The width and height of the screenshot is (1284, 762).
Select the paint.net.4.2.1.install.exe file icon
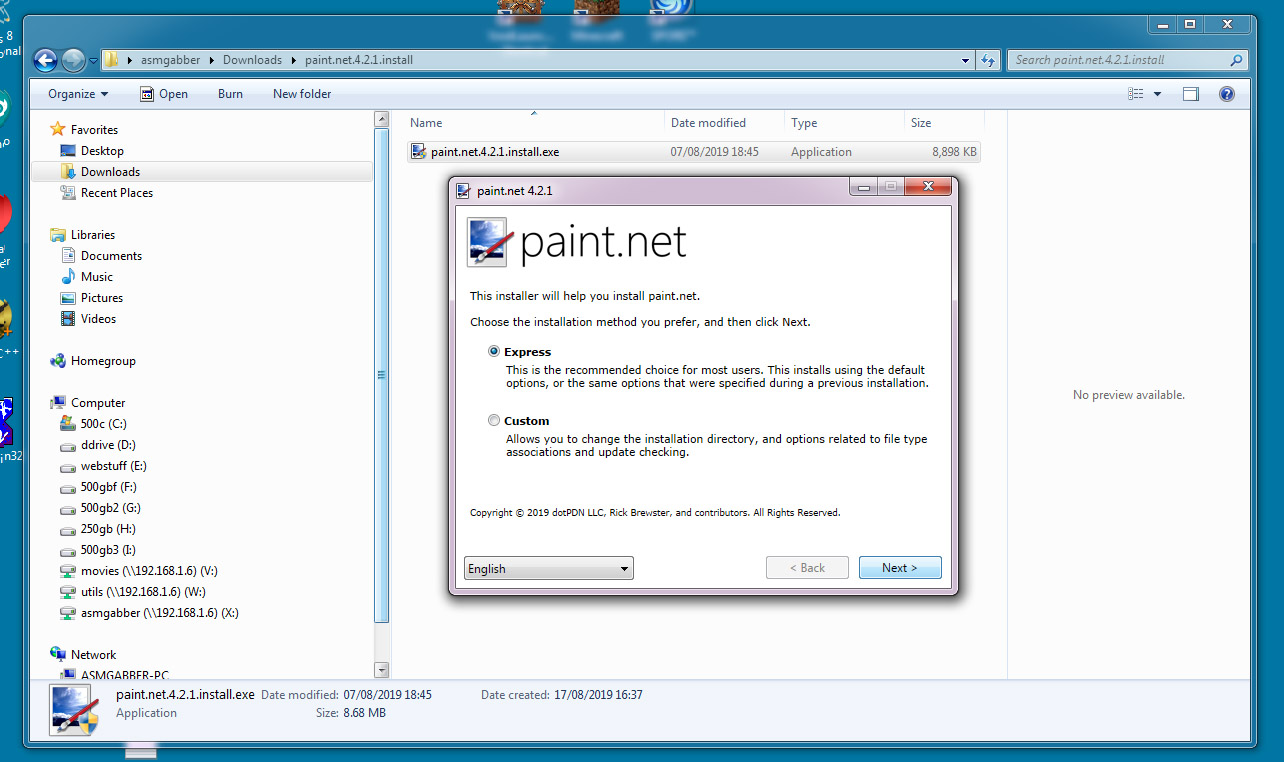[x=418, y=151]
